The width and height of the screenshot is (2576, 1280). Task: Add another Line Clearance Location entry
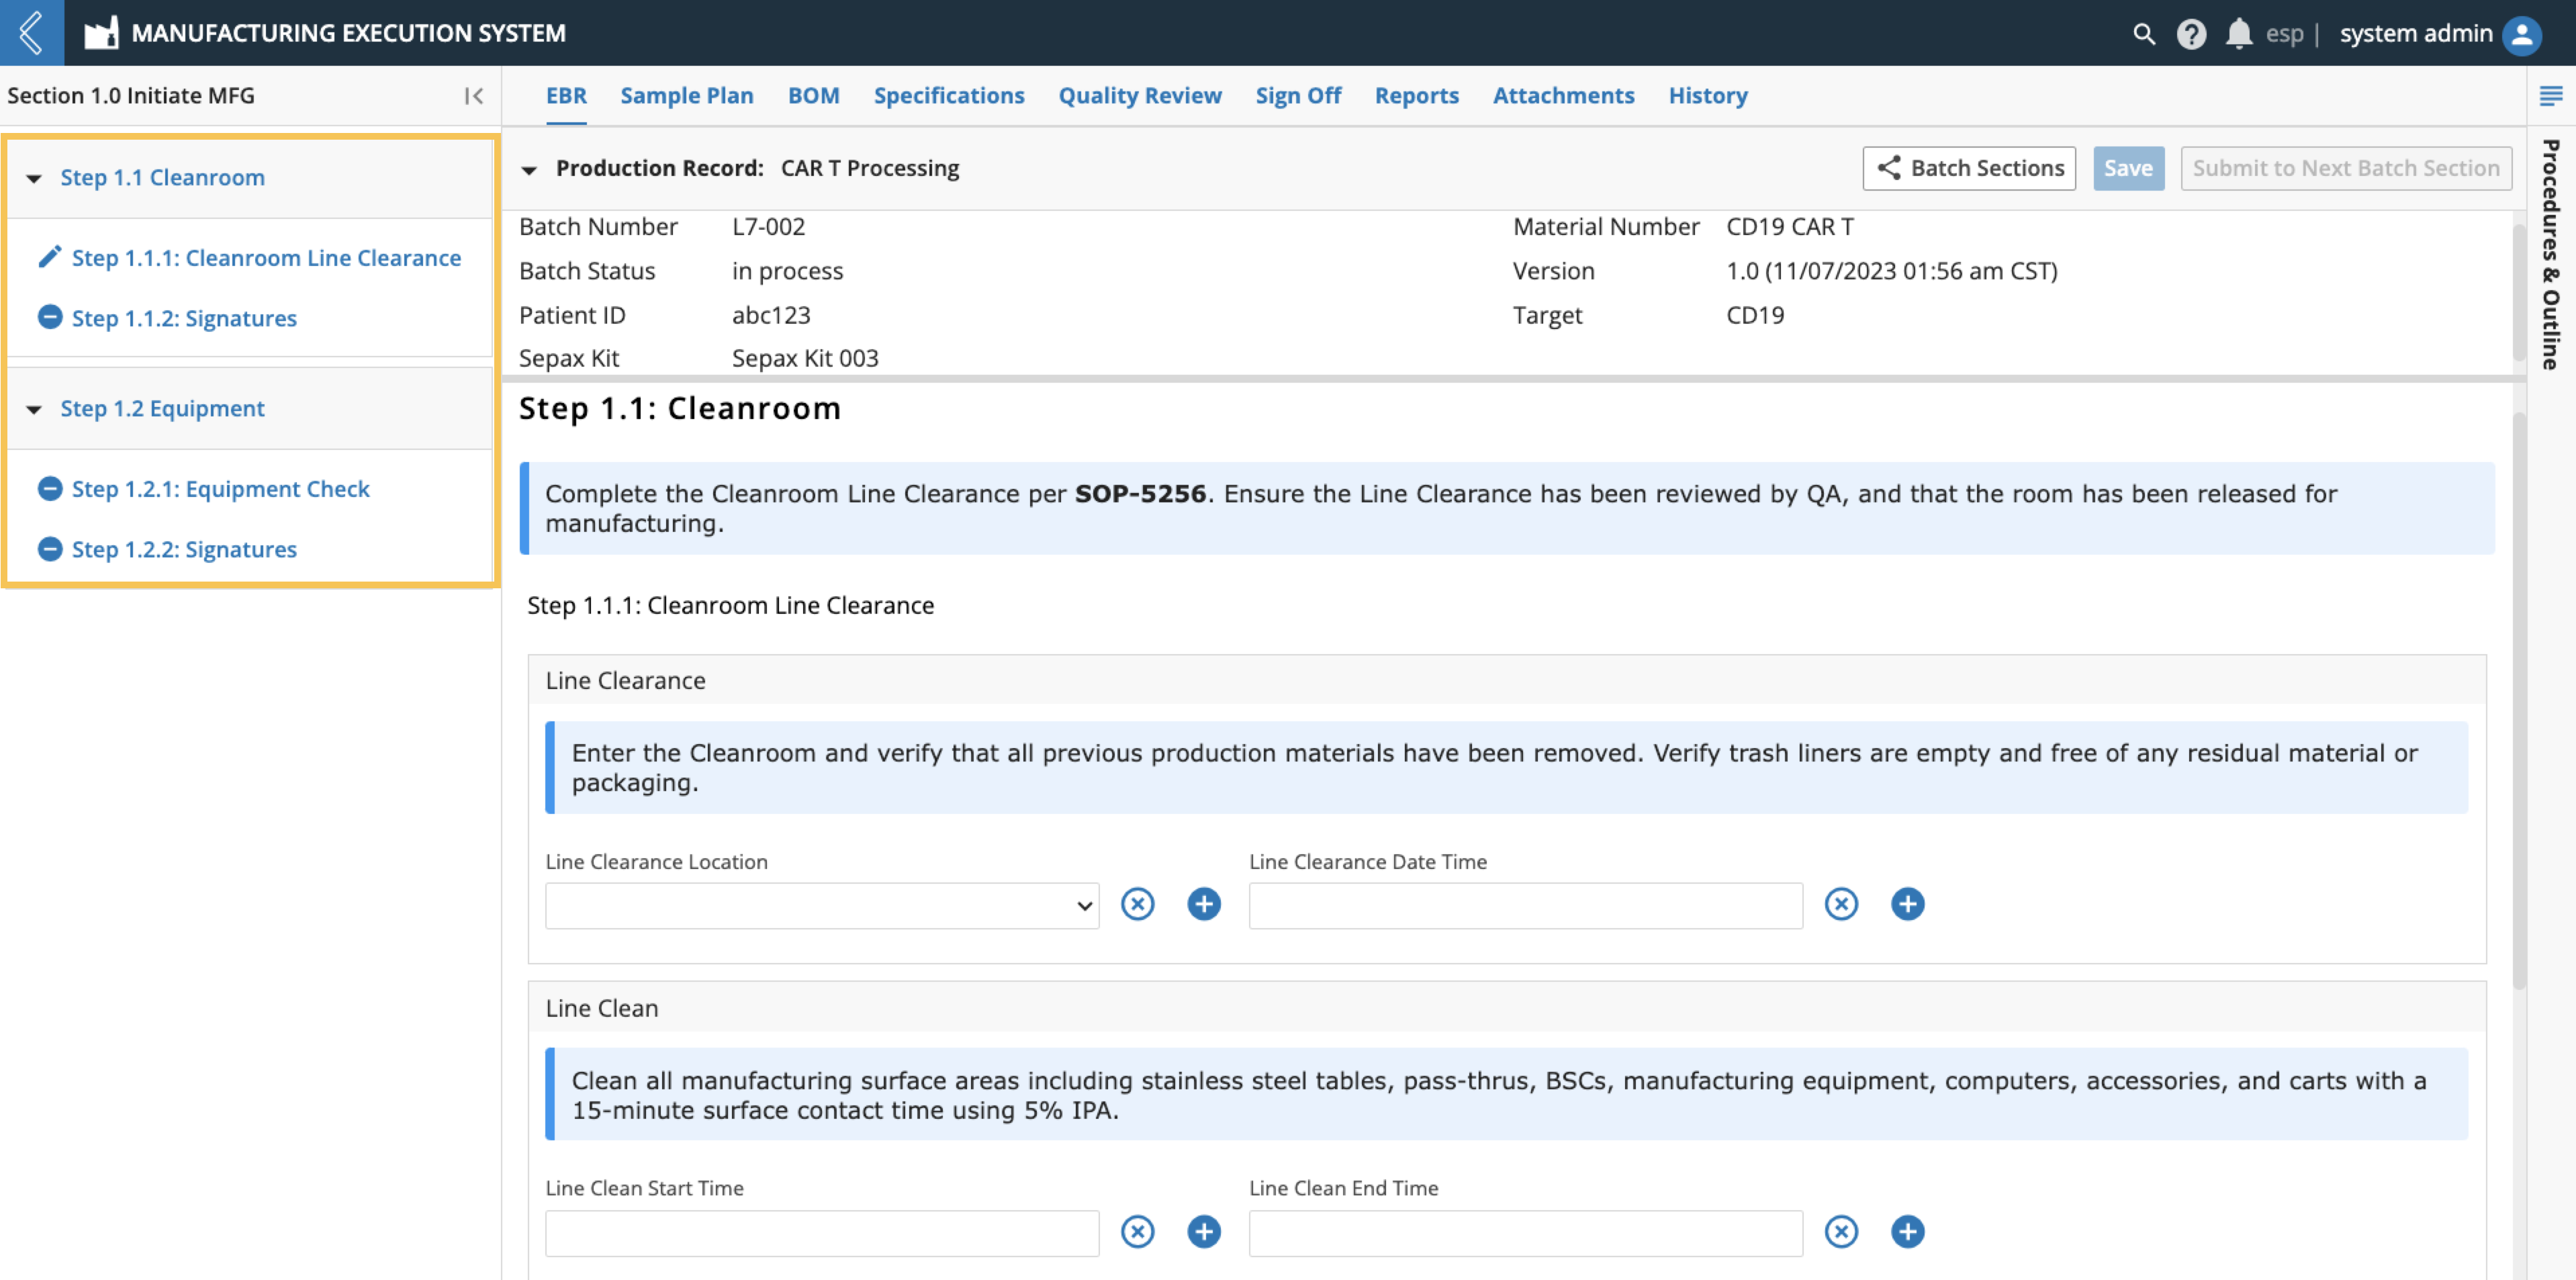coord(1204,904)
